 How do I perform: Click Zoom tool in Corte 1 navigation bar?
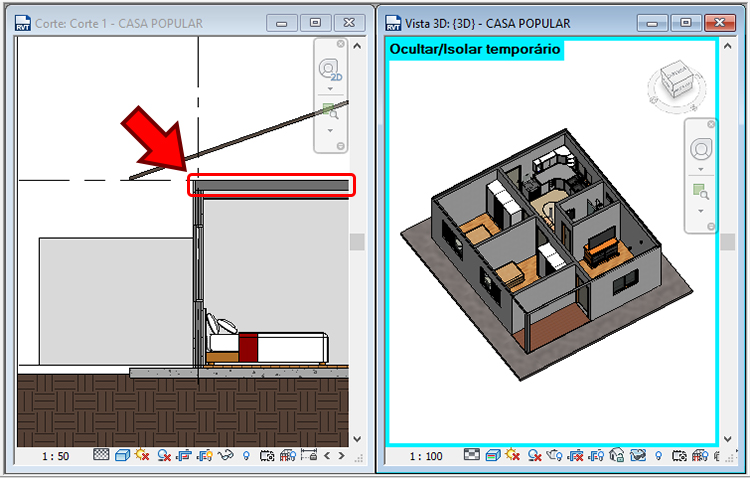(330, 111)
